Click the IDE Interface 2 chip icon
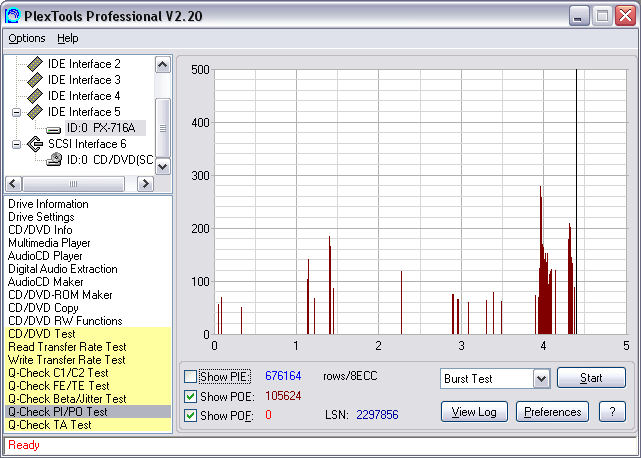Image resolution: width=641 pixels, height=458 pixels. (35, 64)
